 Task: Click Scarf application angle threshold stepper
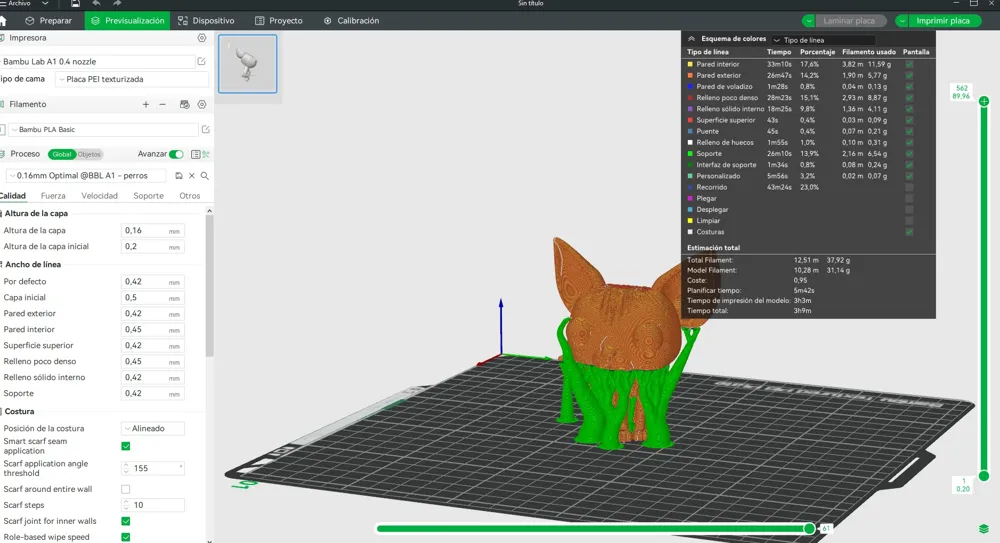(x=126, y=468)
